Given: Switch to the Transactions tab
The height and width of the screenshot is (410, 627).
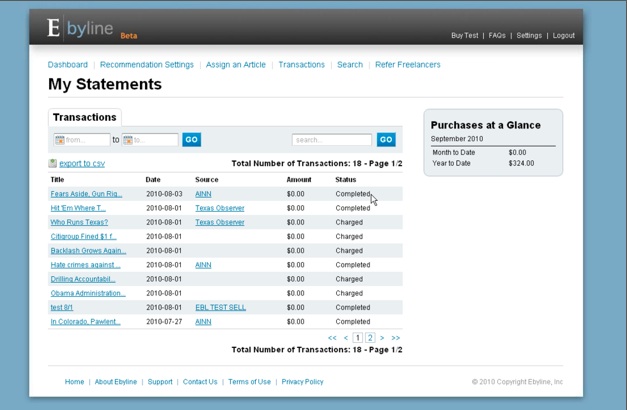Looking at the screenshot, I should tap(85, 118).
